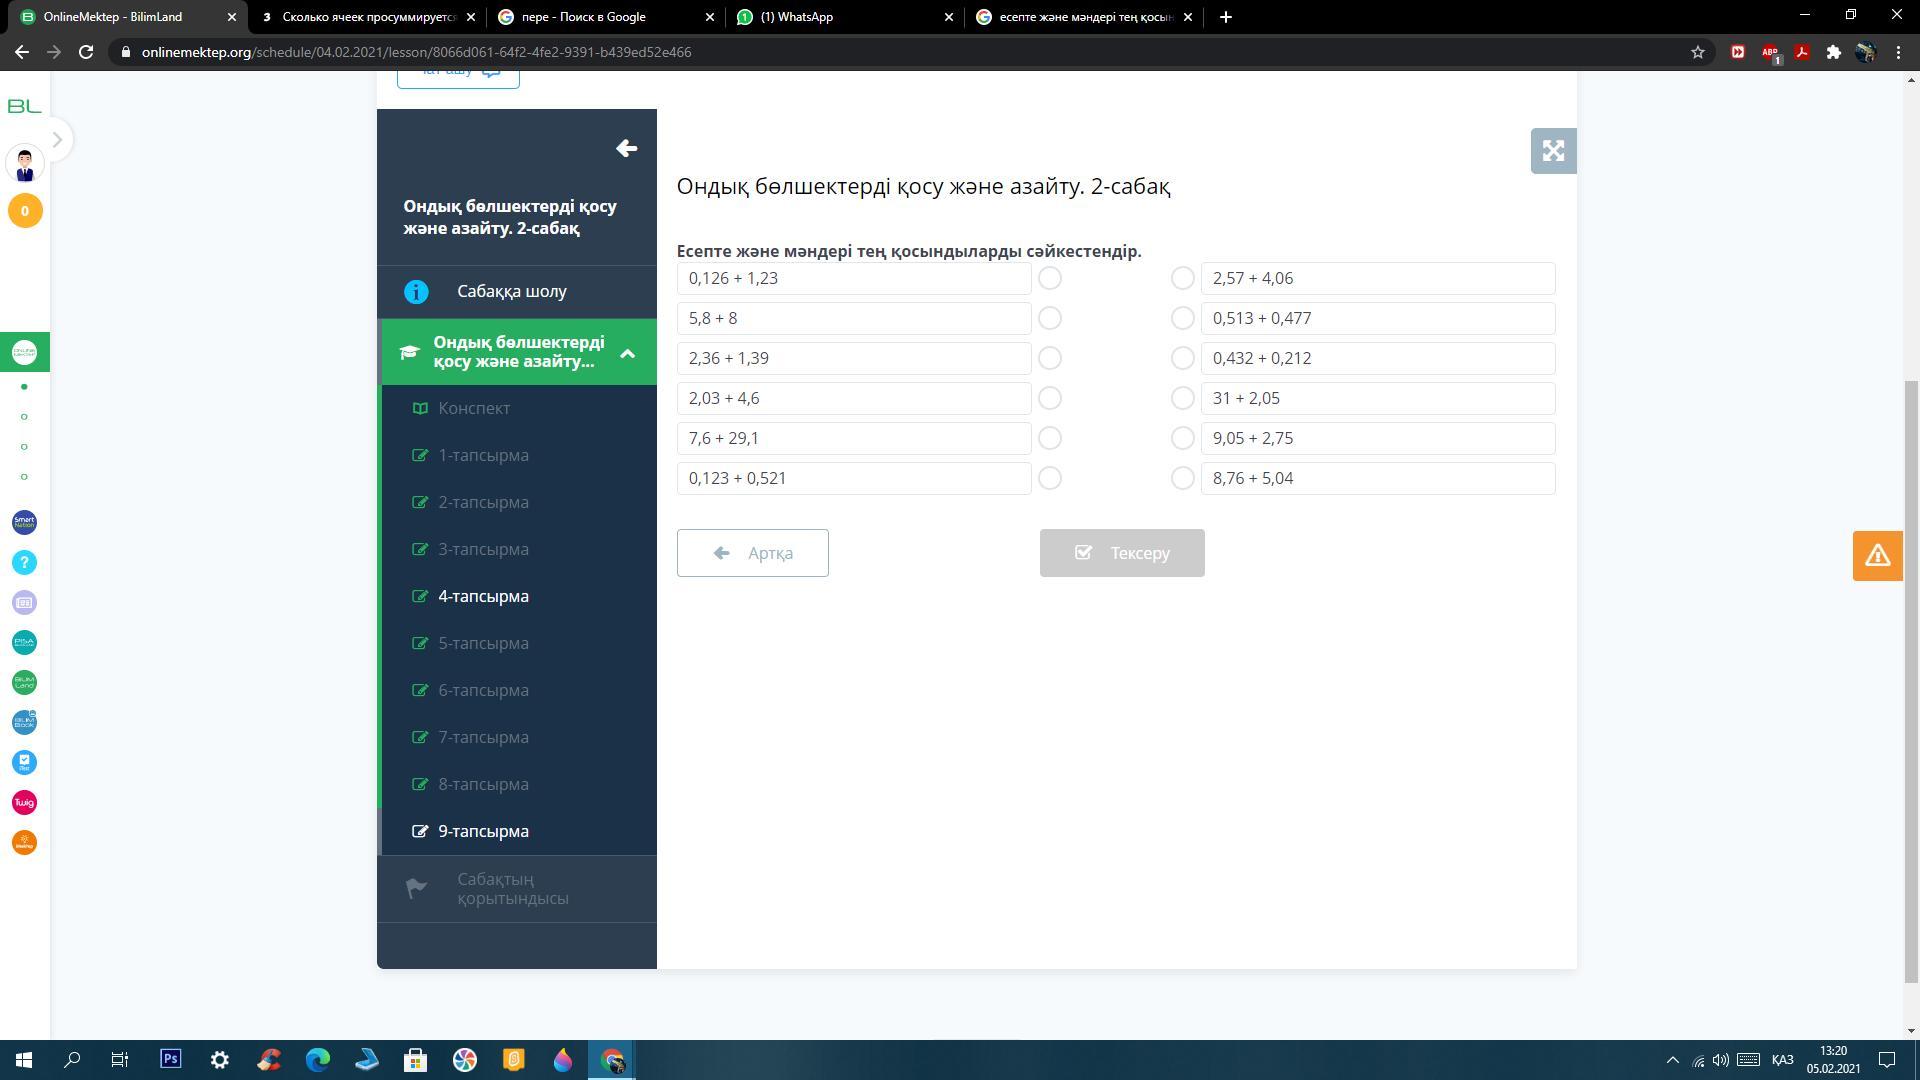Click the Adblock extension icon
The height and width of the screenshot is (1080, 1920).
[1770, 52]
